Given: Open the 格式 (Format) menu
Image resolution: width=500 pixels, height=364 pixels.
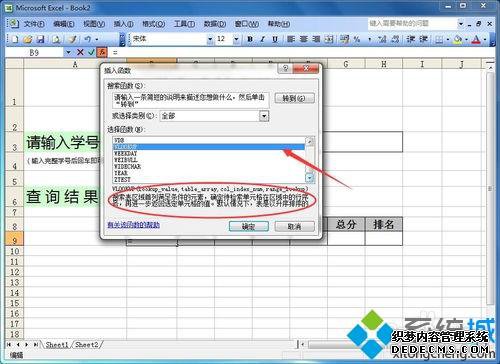Looking at the screenshot, I should pos(153,24).
